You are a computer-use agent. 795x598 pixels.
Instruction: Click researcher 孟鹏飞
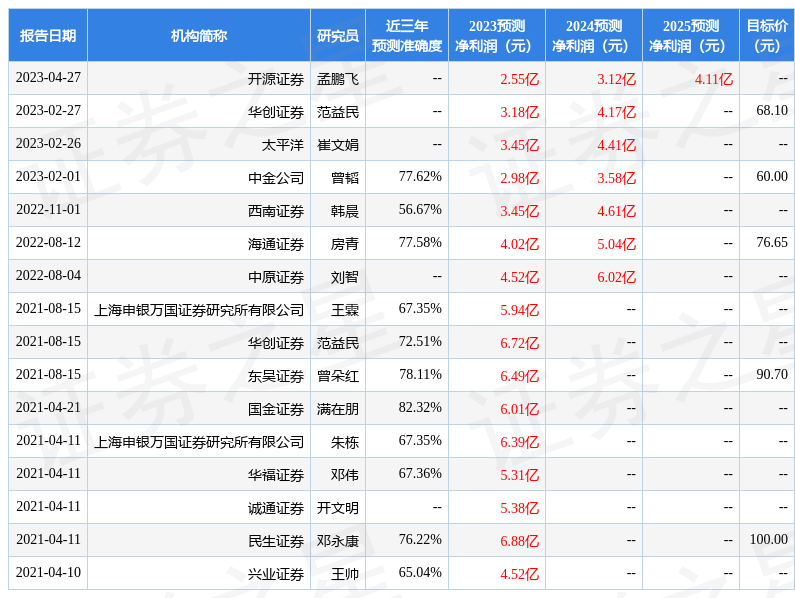[338, 79]
